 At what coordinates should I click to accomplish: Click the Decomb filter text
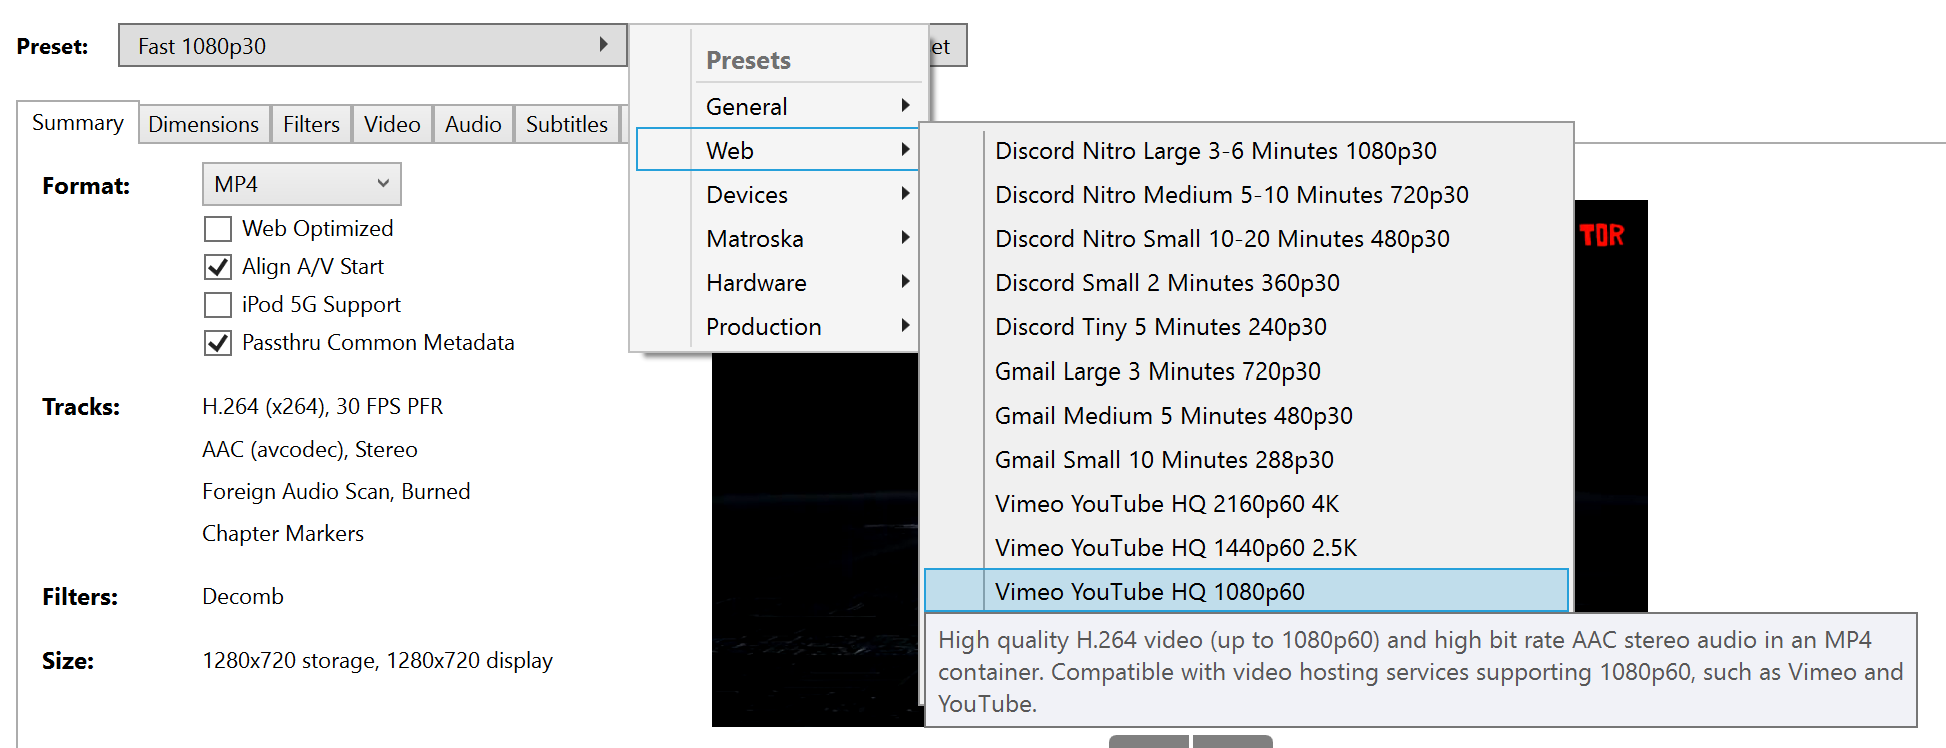point(243,596)
